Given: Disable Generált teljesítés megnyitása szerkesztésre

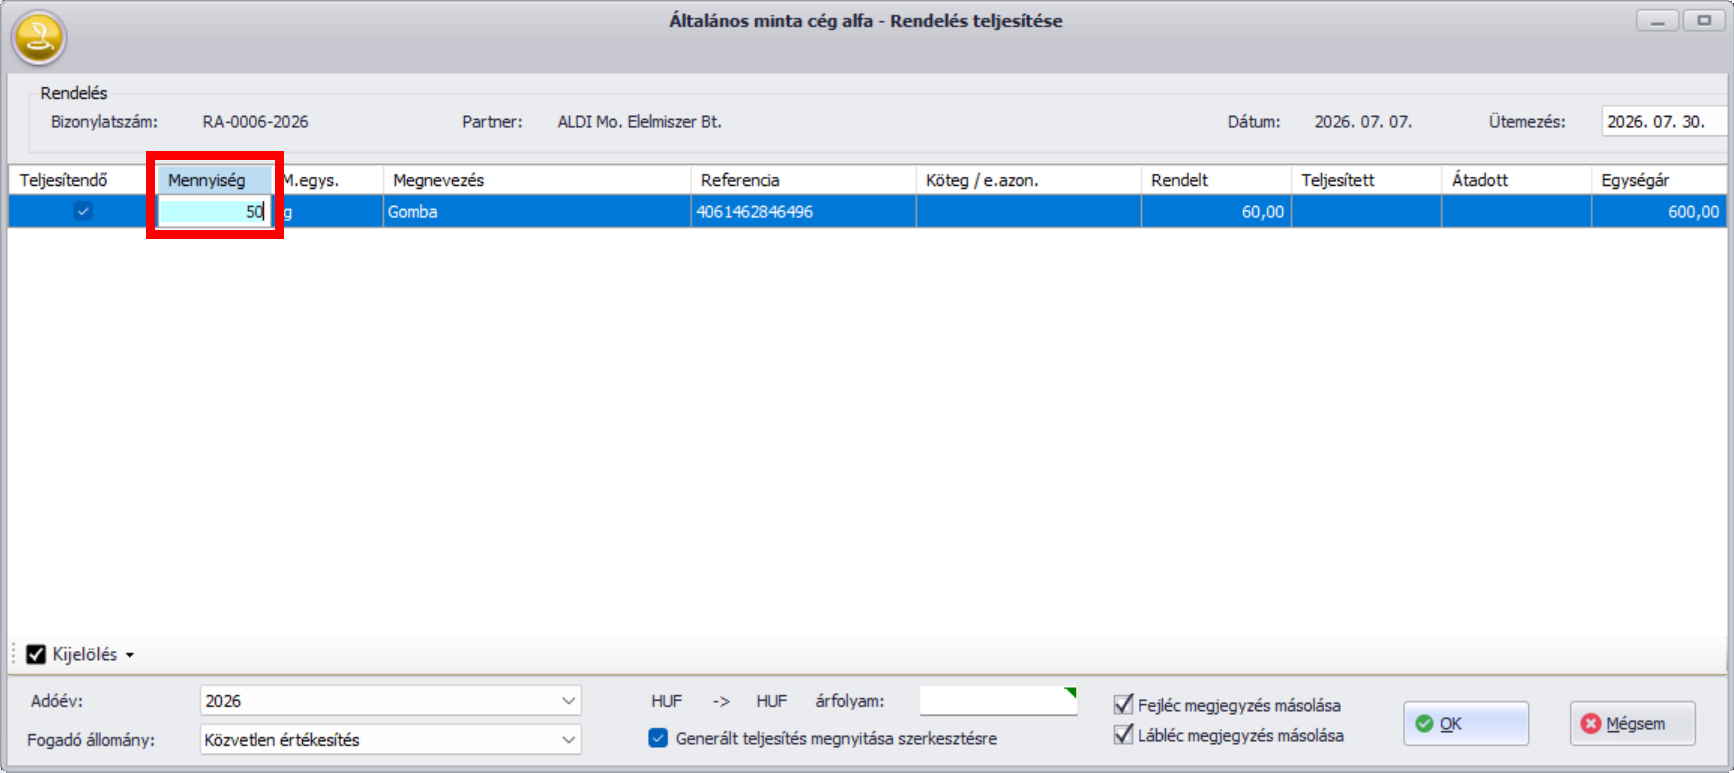Looking at the screenshot, I should click(x=658, y=738).
